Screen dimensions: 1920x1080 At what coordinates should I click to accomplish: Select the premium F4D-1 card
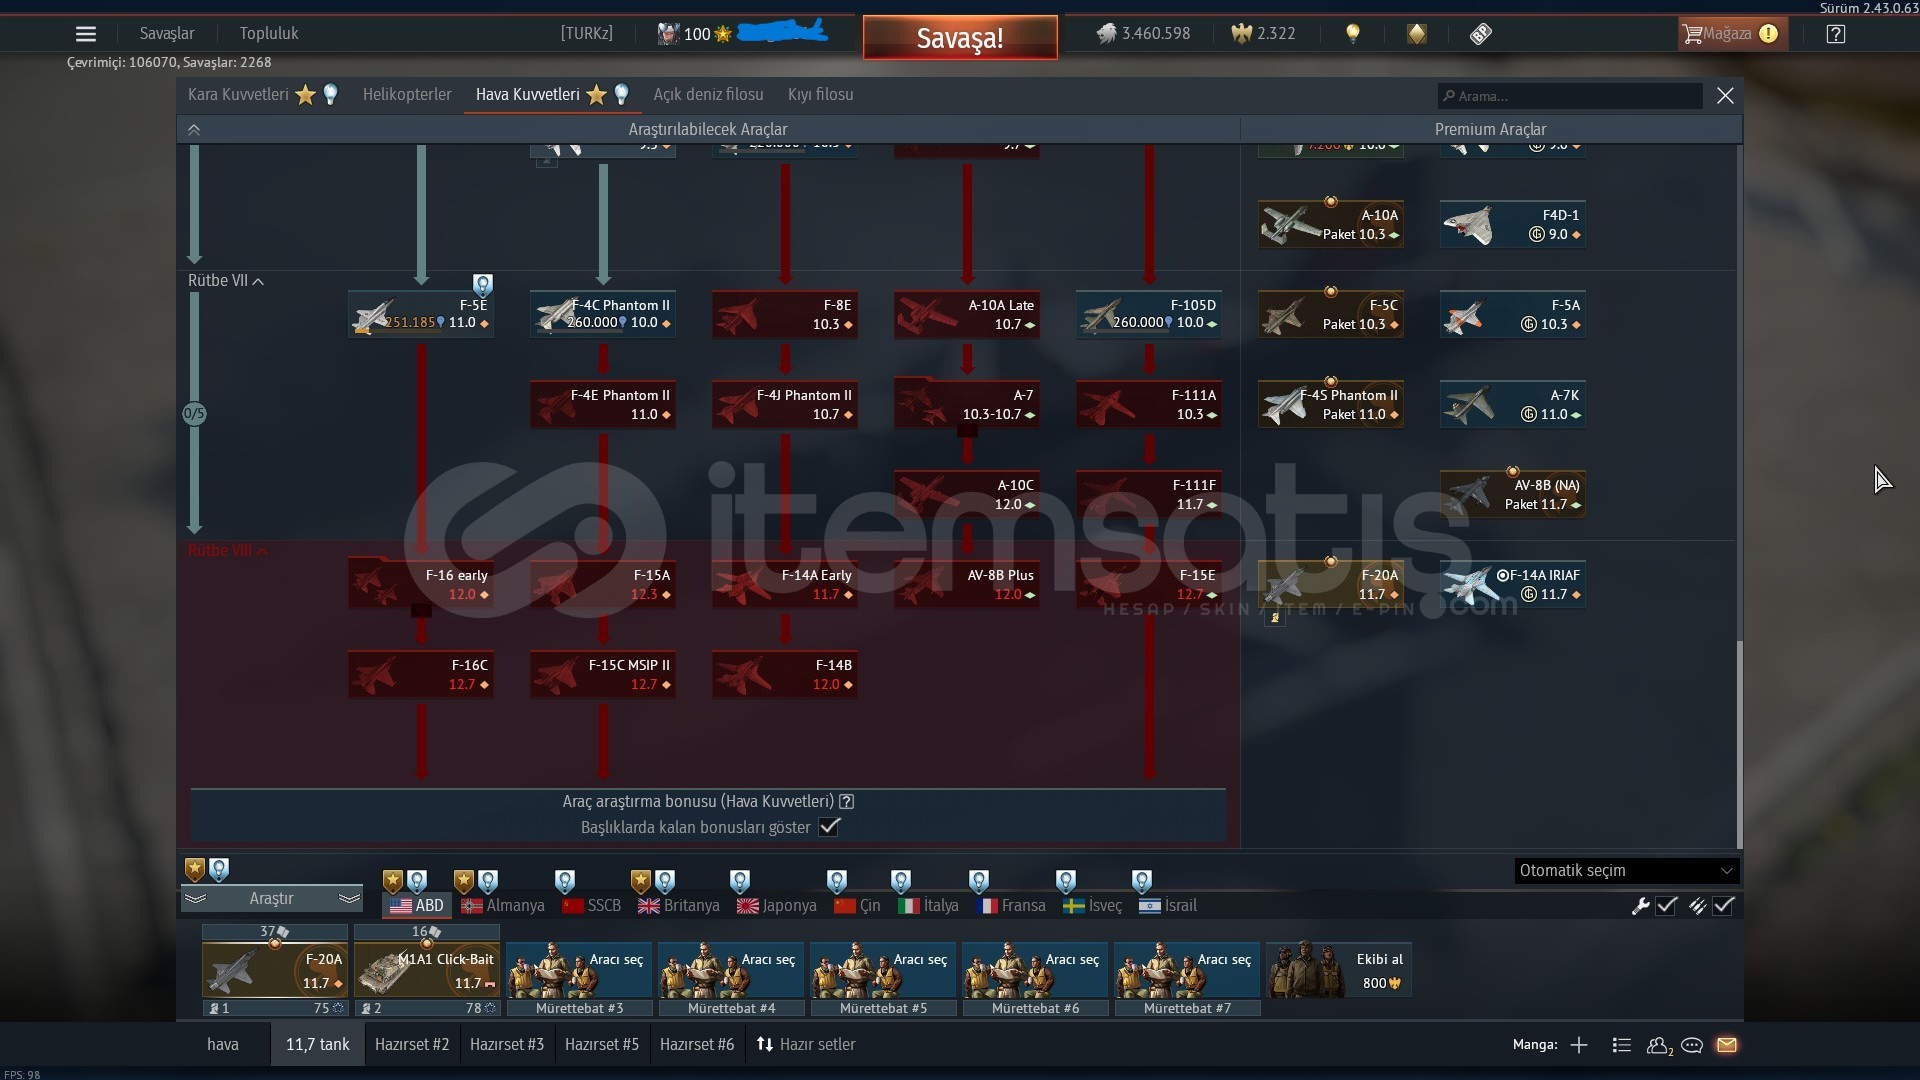(x=1513, y=224)
